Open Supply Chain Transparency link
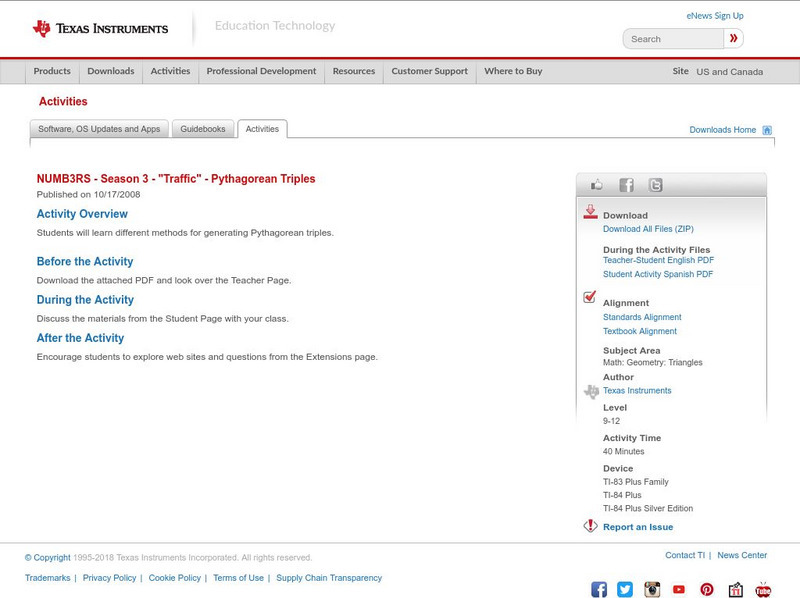The image size is (800, 598). click(x=329, y=578)
